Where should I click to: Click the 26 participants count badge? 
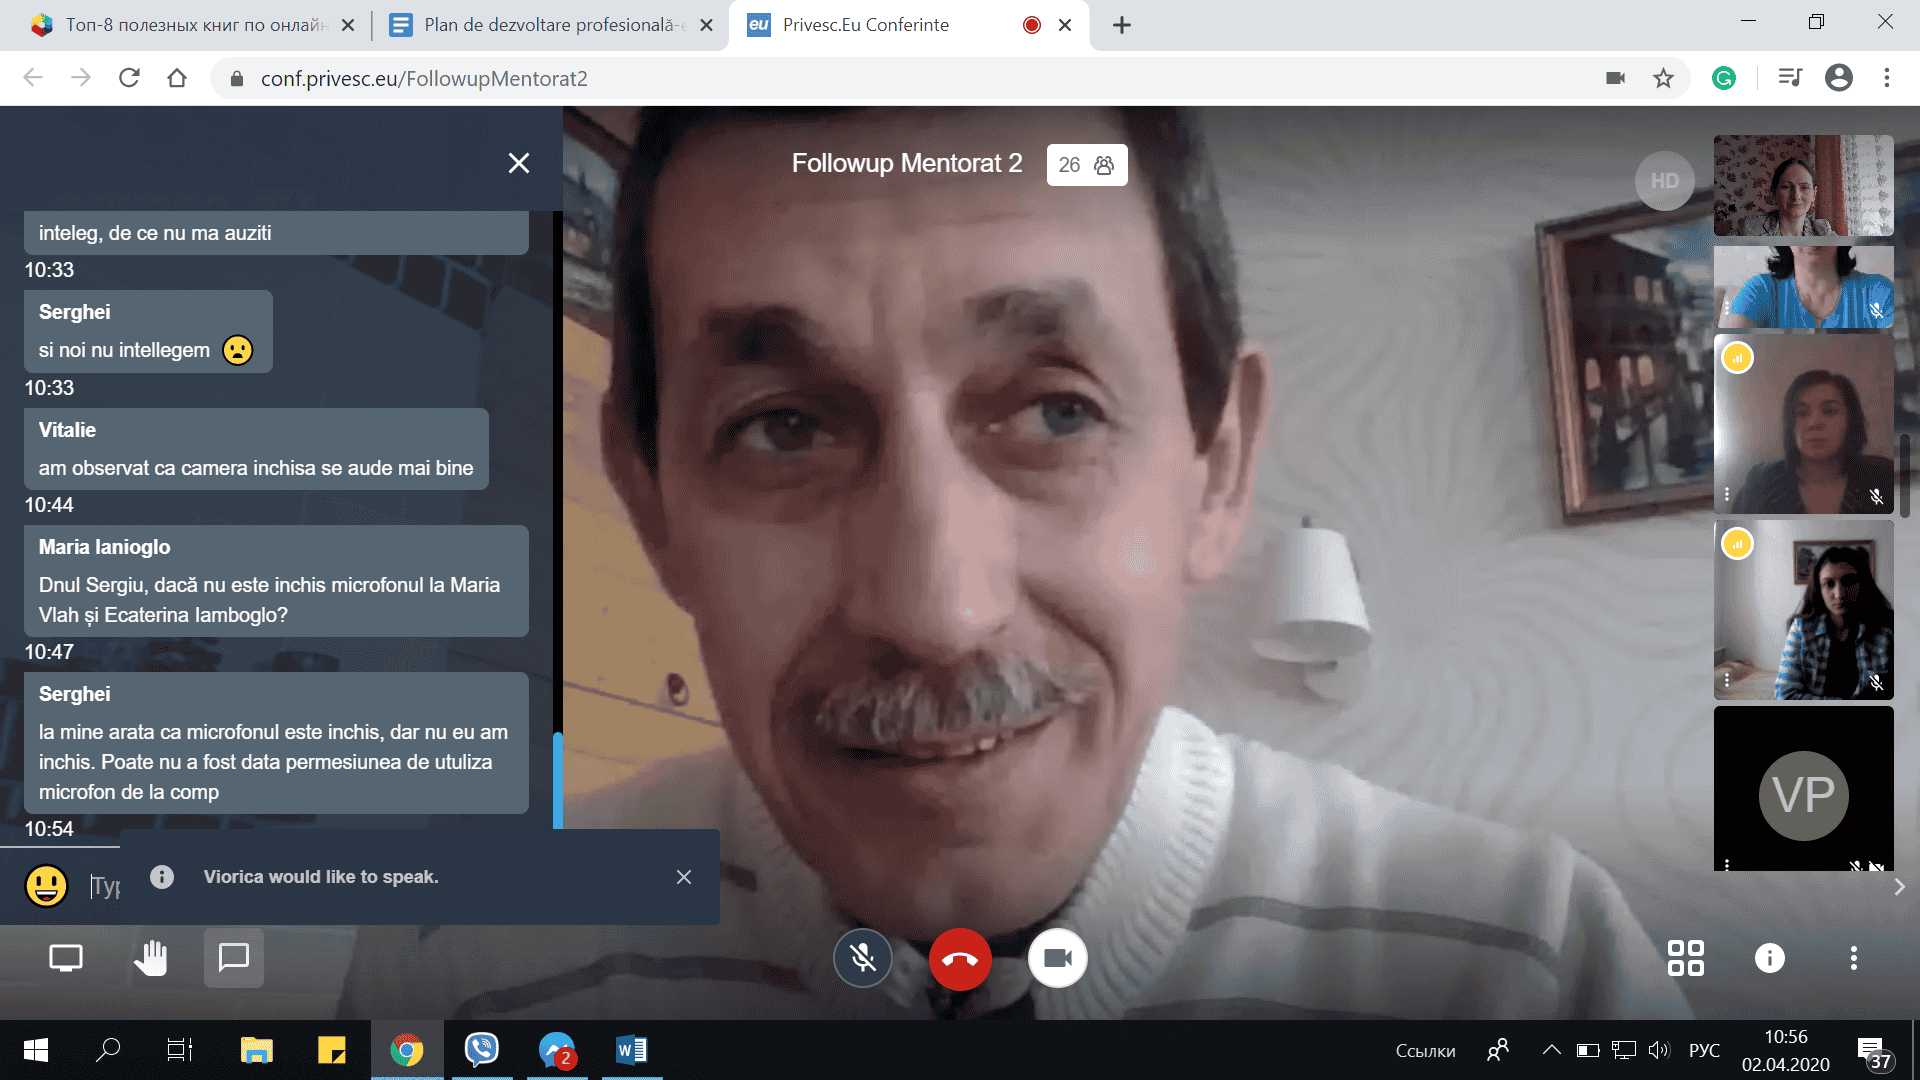(x=1086, y=165)
